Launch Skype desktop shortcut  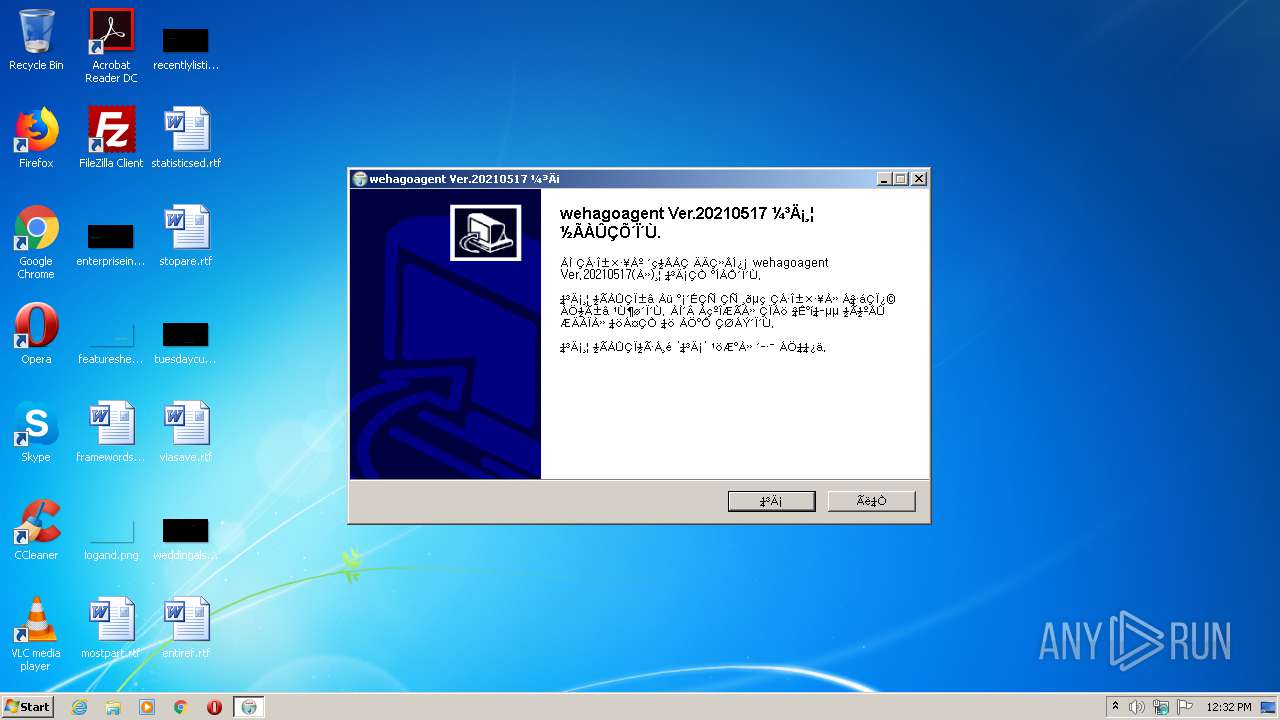coord(36,432)
